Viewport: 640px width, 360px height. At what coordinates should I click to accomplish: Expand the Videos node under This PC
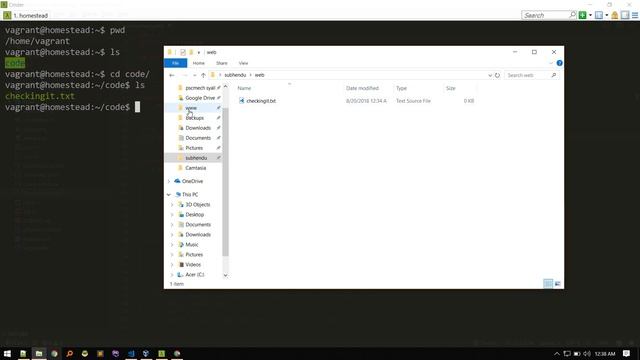(172, 264)
